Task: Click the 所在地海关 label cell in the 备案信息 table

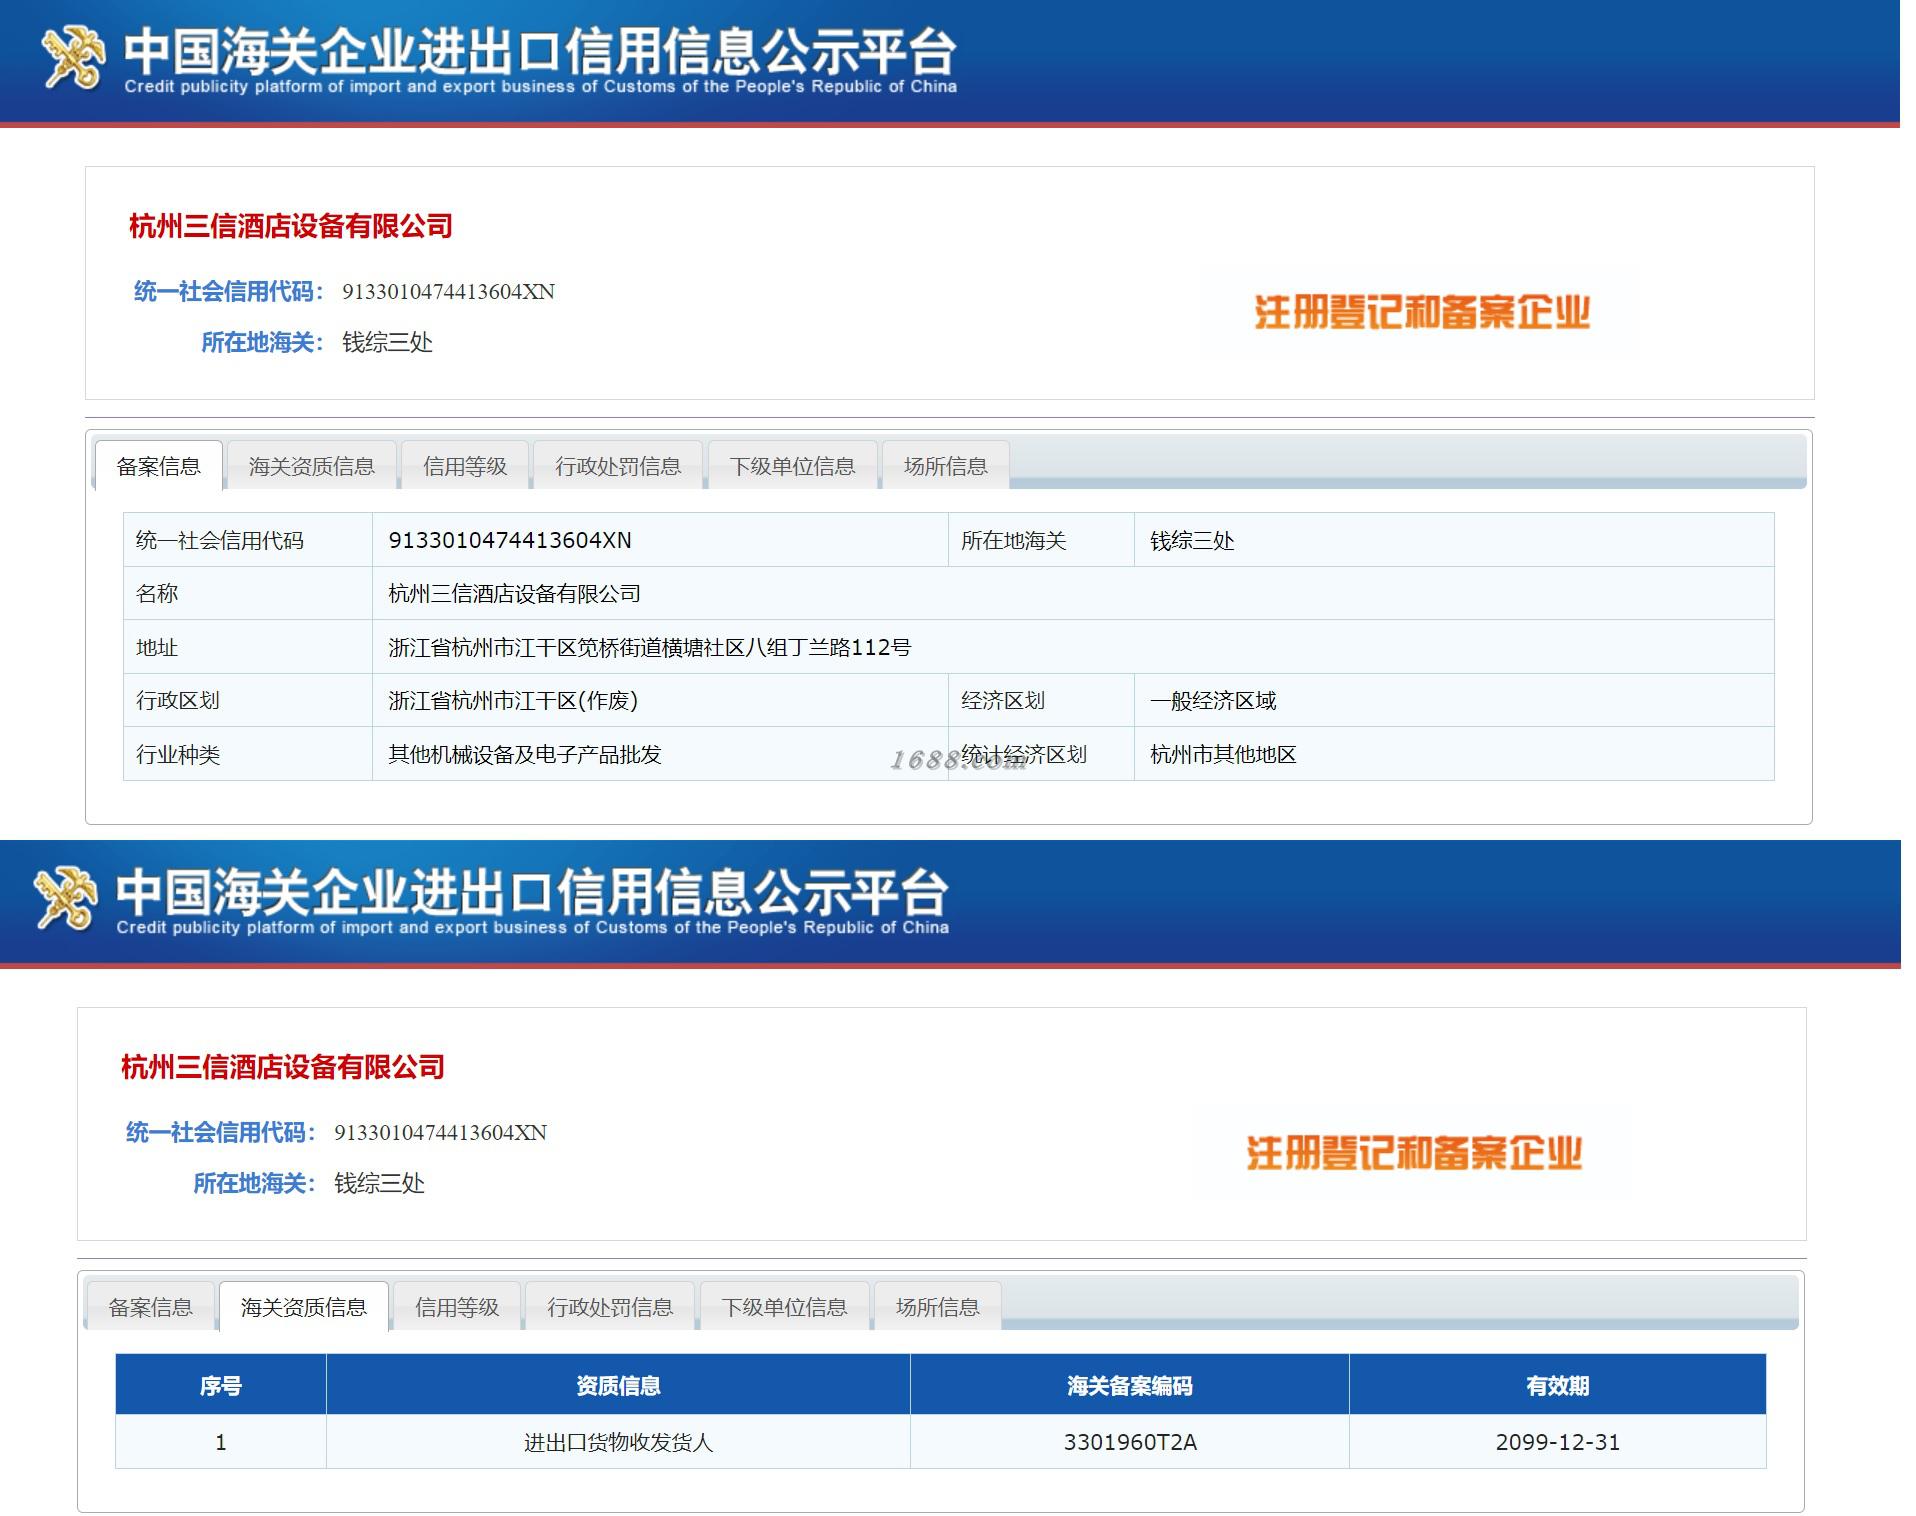Action: click(1041, 540)
